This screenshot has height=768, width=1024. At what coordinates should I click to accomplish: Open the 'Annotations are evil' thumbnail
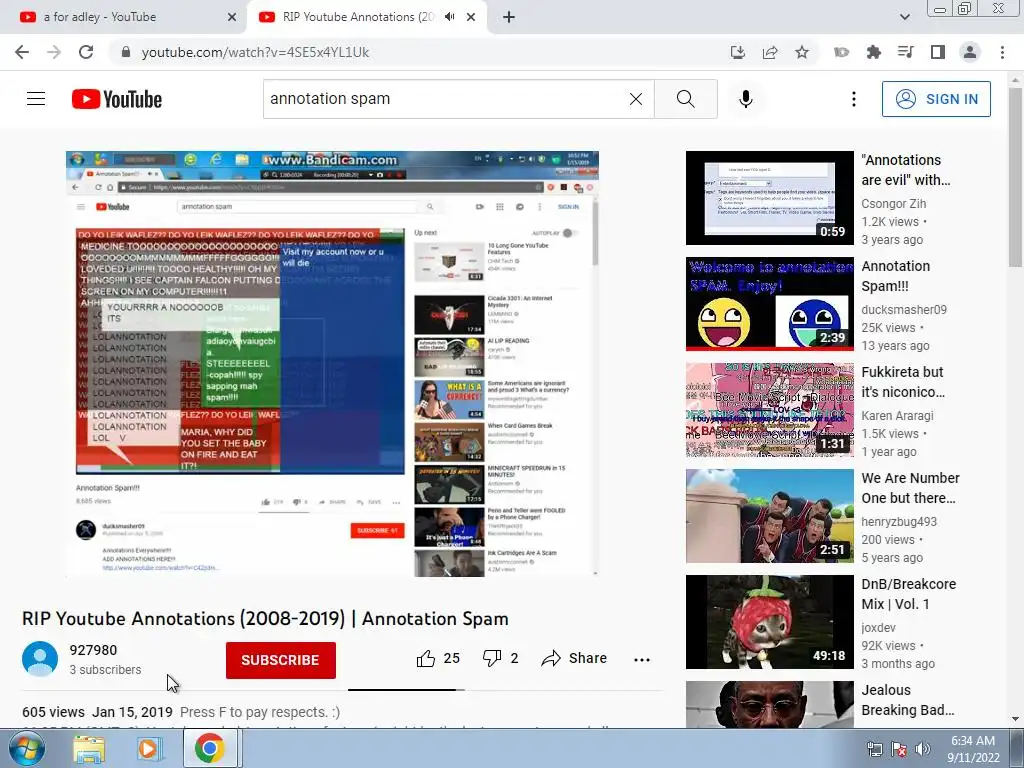[769, 198]
